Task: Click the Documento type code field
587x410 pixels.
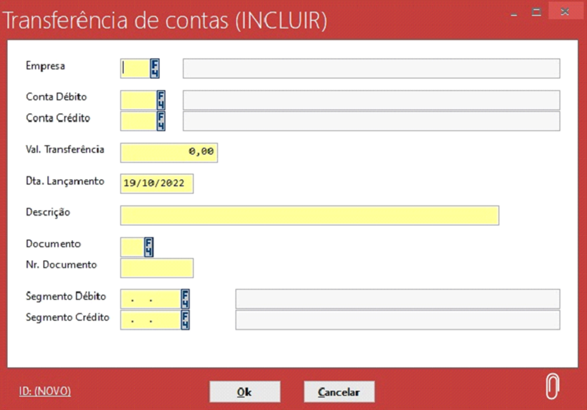Action: click(x=132, y=247)
